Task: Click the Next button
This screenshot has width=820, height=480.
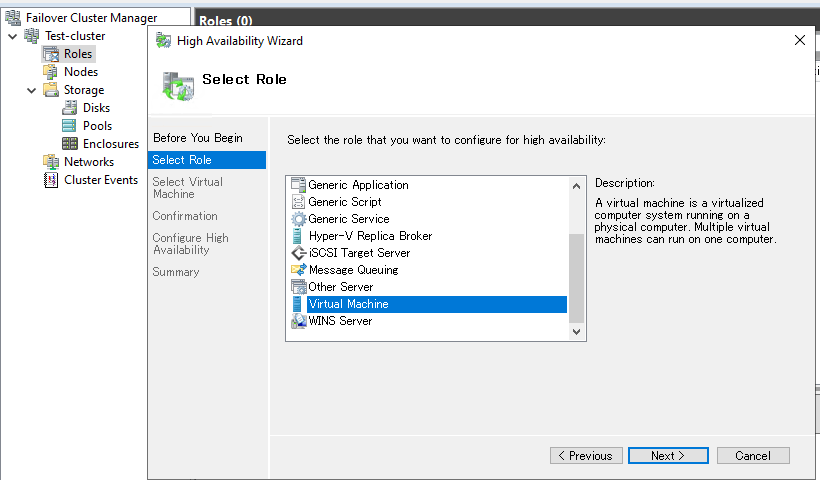Action: click(668, 455)
